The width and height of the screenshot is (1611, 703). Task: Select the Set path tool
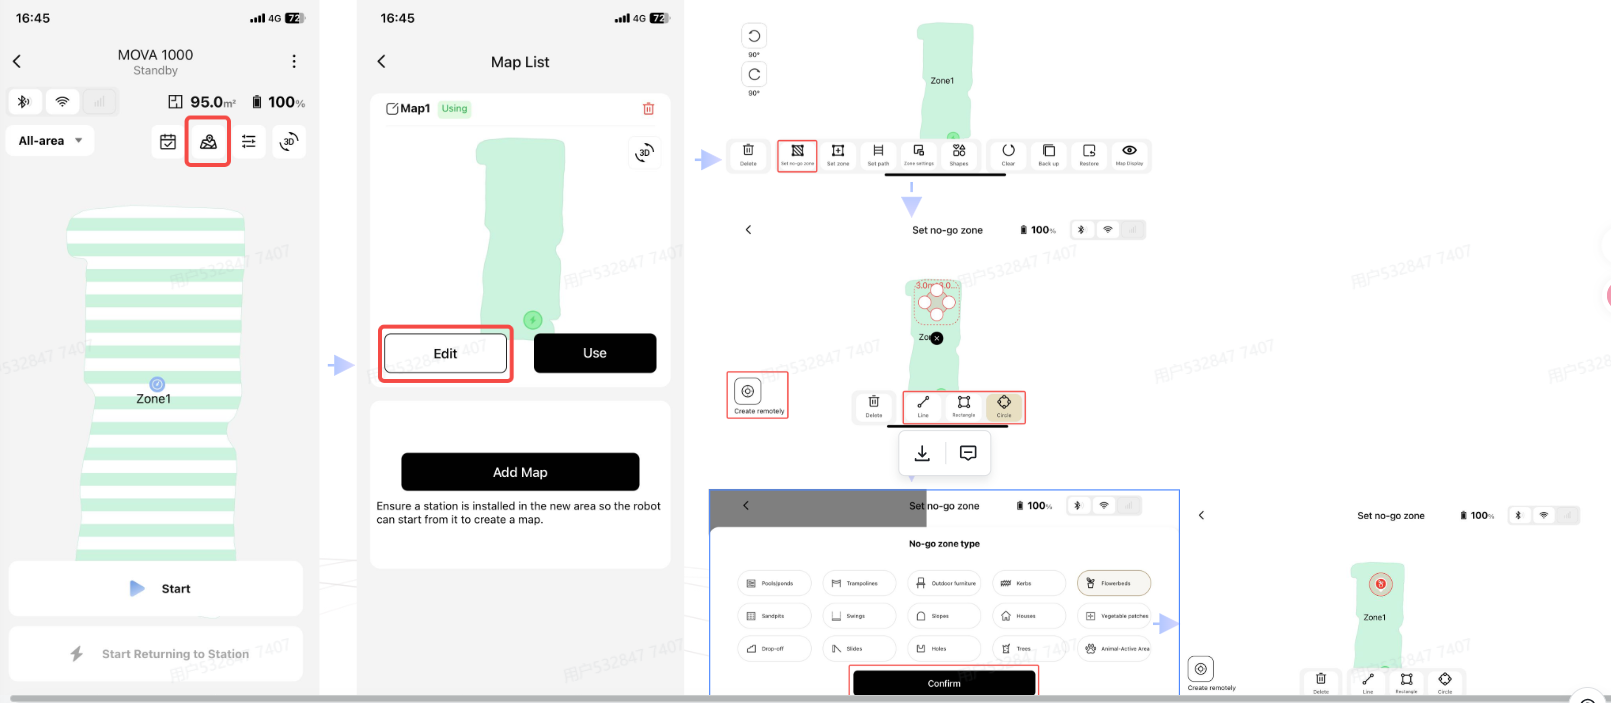[878, 155]
